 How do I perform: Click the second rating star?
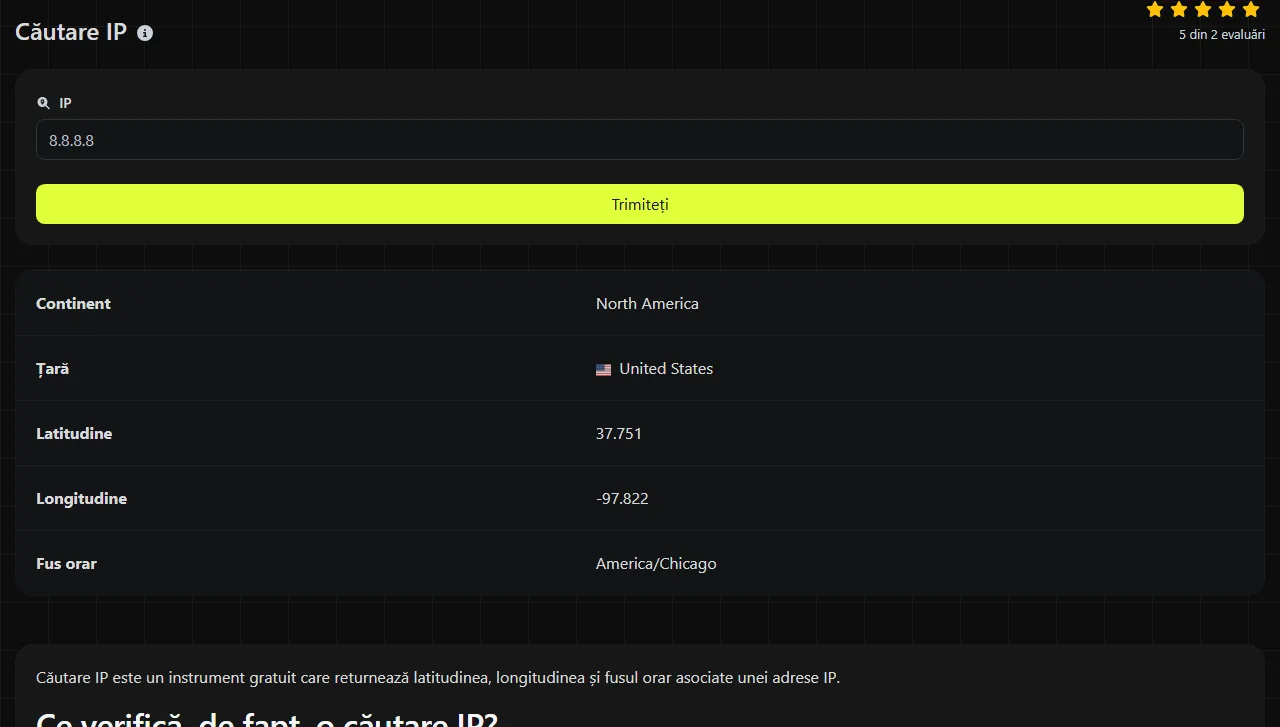tap(1179, 10)
